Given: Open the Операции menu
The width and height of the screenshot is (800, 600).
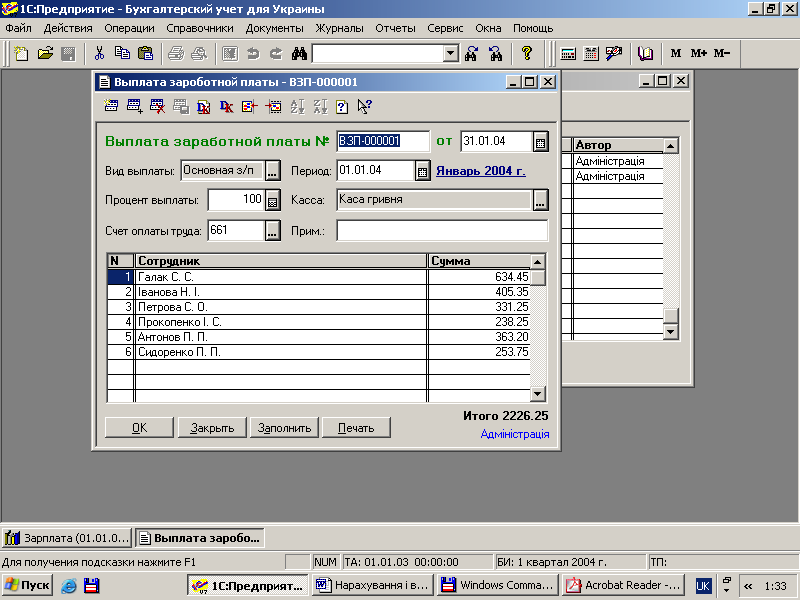Looking at the screenshot, I should [x=129, y=28].
